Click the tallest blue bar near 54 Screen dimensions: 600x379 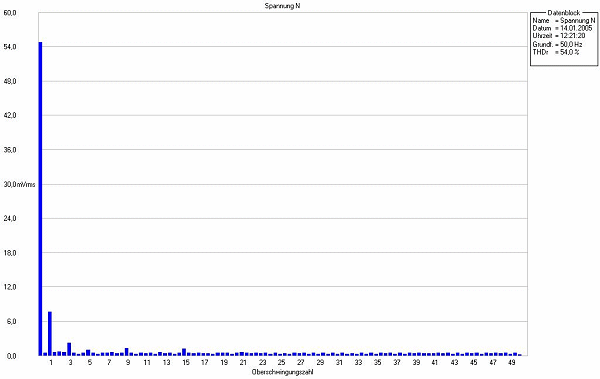click(x=40, y=199)
